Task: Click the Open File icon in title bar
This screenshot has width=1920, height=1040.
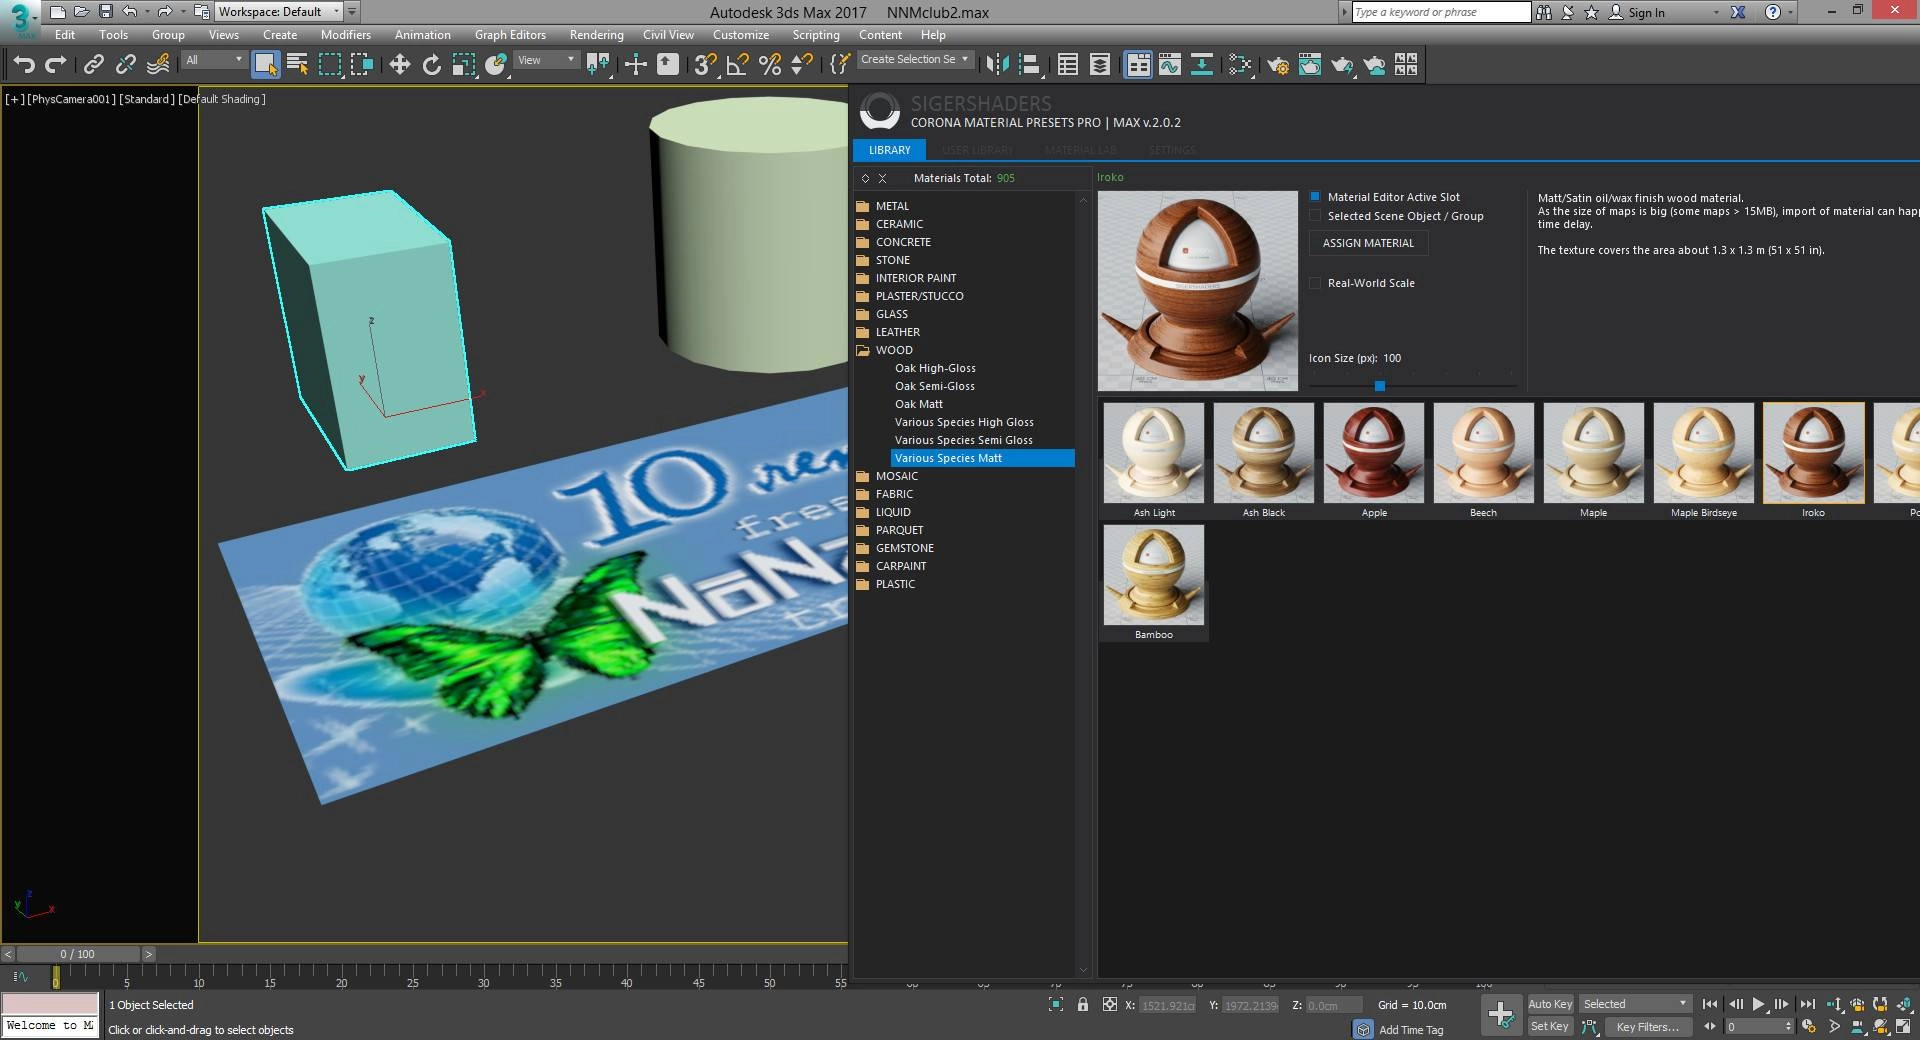Action: point(81,12)
